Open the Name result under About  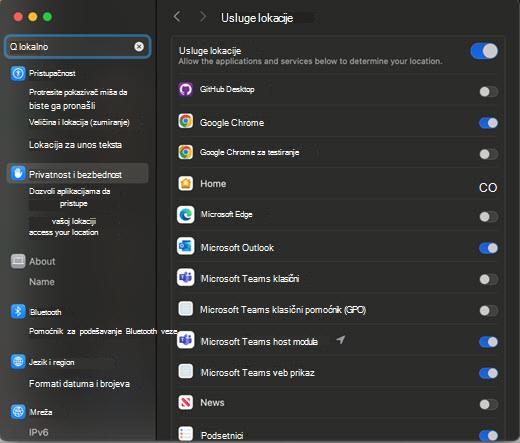point(42,282)
